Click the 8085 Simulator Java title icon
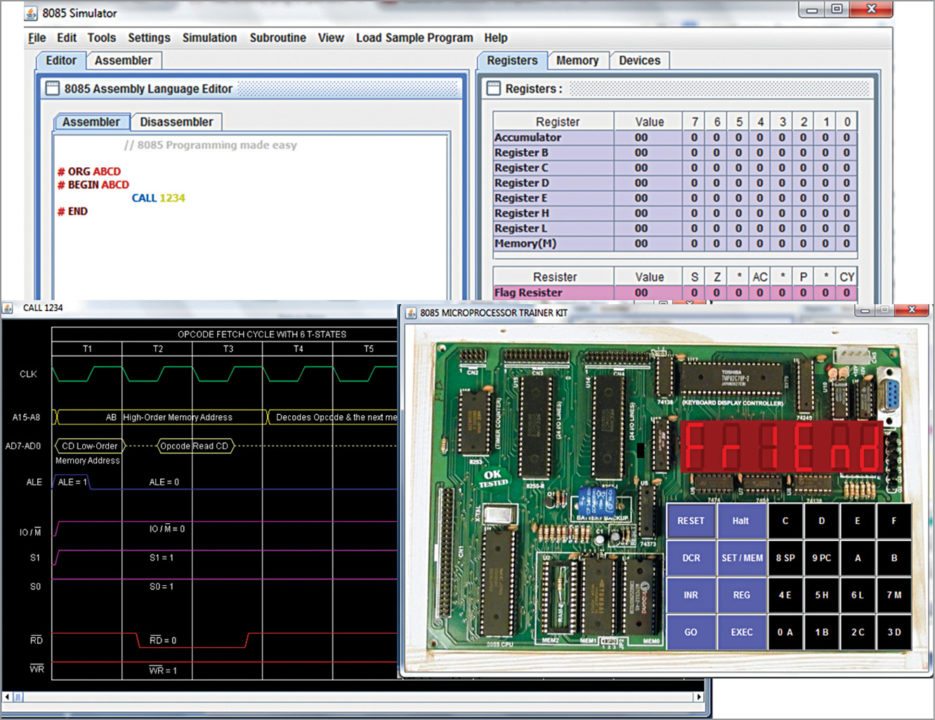Screen dimensions: 935x720 click(x=30, y=13)
